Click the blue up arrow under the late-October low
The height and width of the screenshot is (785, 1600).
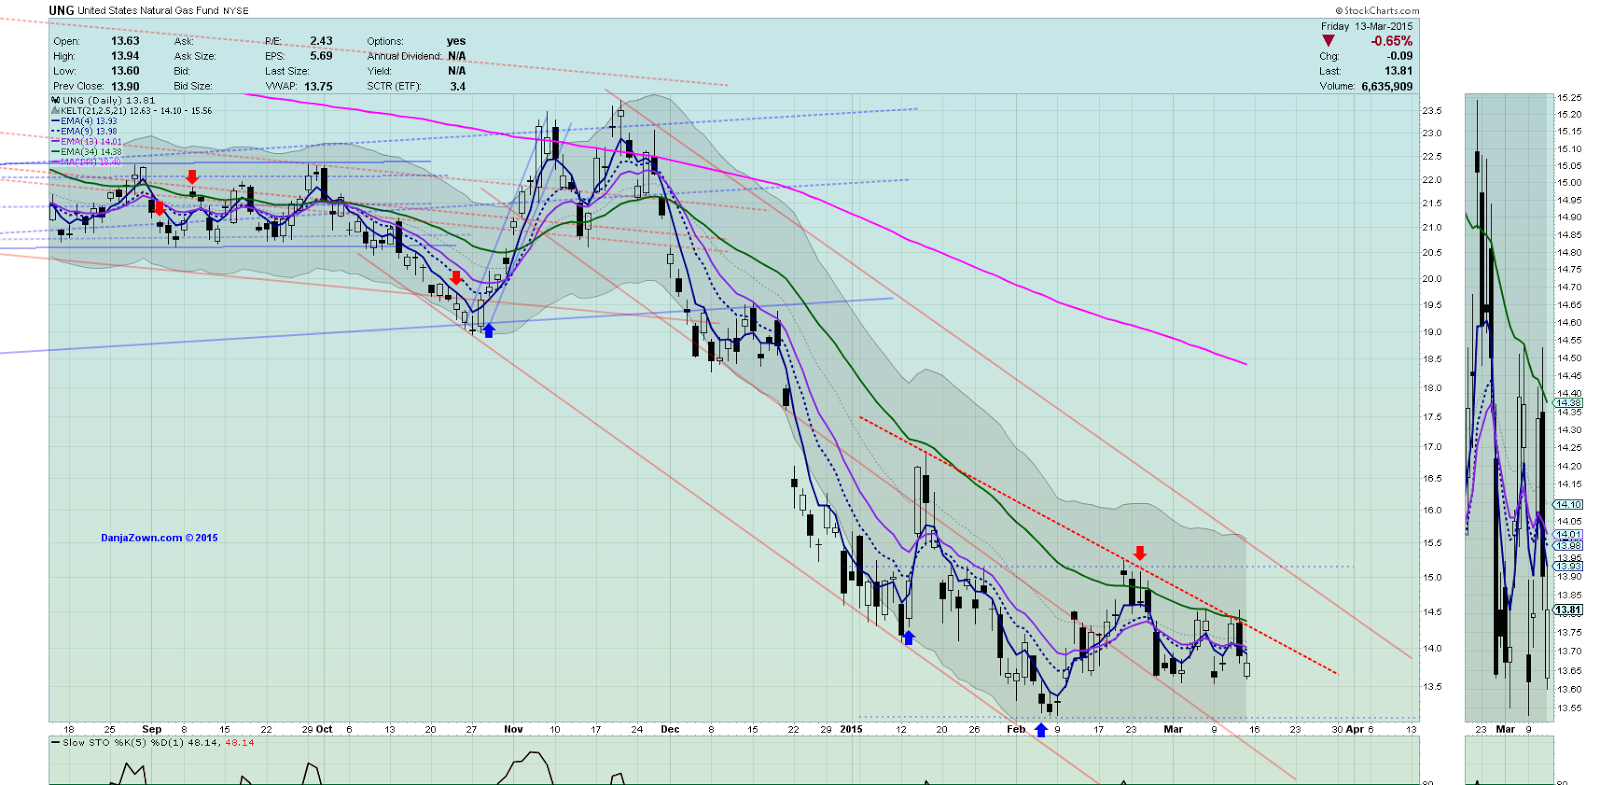(489, 330)
